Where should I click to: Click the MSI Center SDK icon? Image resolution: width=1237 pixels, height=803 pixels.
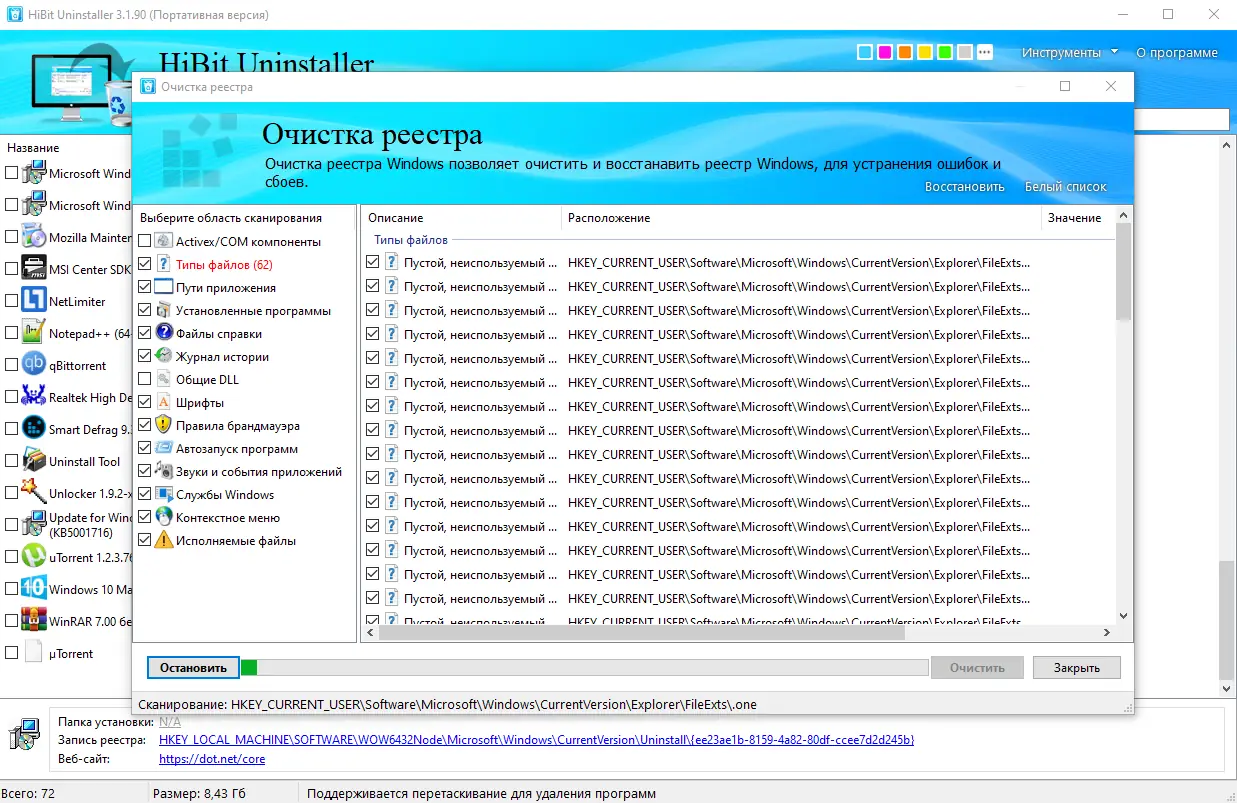click(x=34, y=269)
